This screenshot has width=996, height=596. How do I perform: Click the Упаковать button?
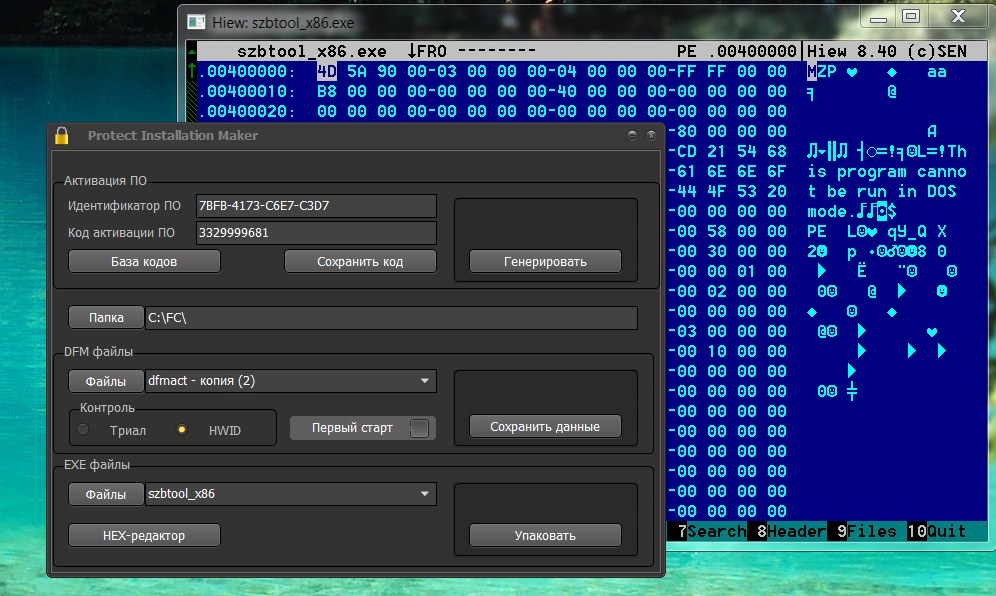click(x=545, y=535)
